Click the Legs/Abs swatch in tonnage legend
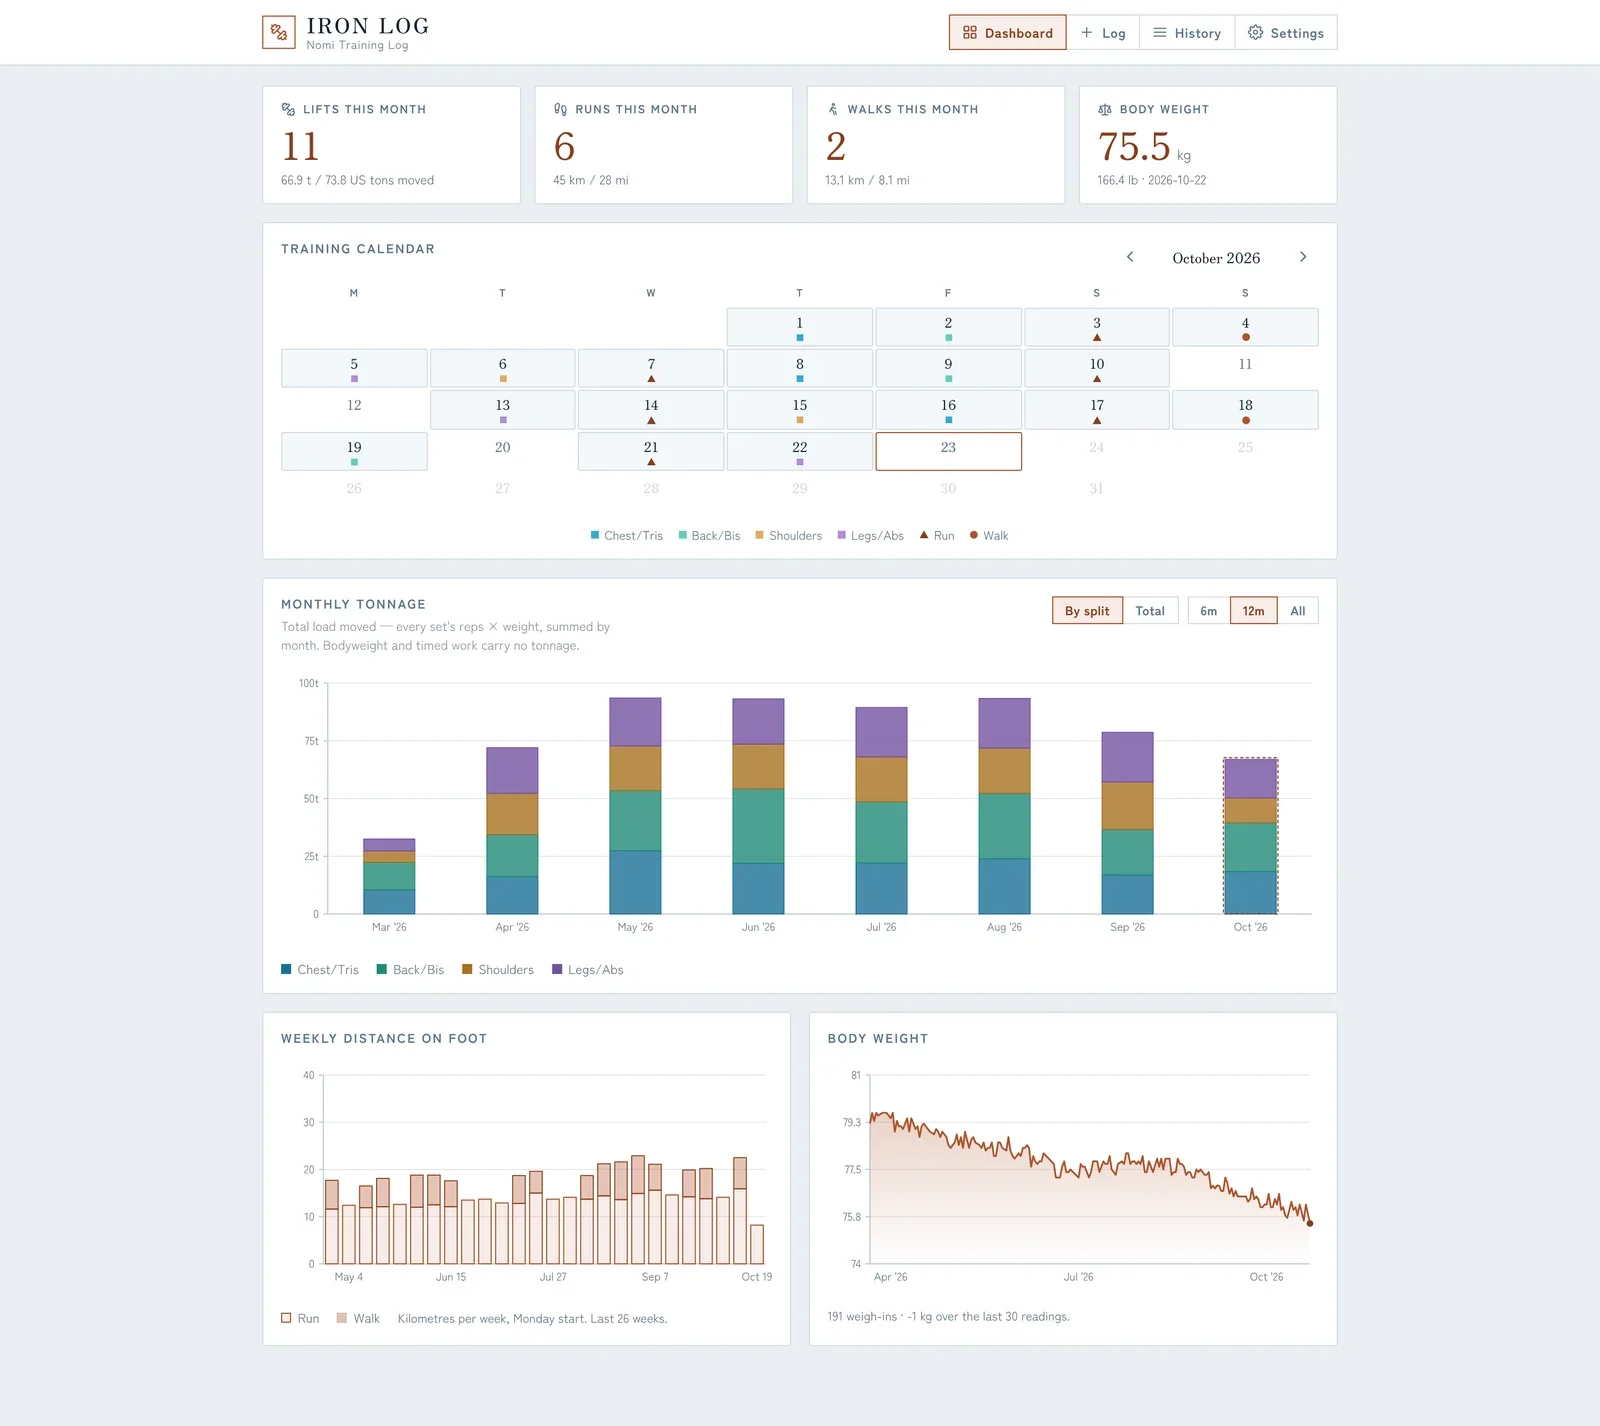Image resolution: width=1600 pixels, height=1426 pixels. [557, 969]
